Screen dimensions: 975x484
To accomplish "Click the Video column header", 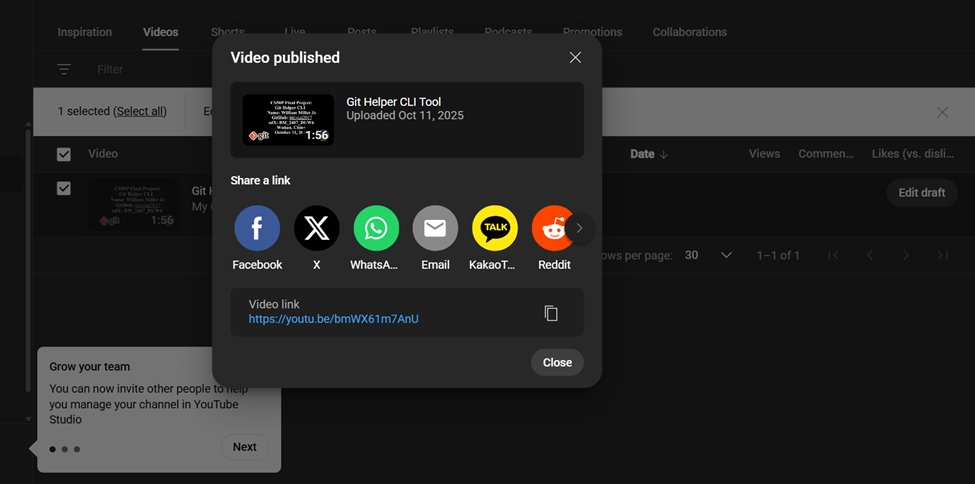I will click(x=103, y=154).
